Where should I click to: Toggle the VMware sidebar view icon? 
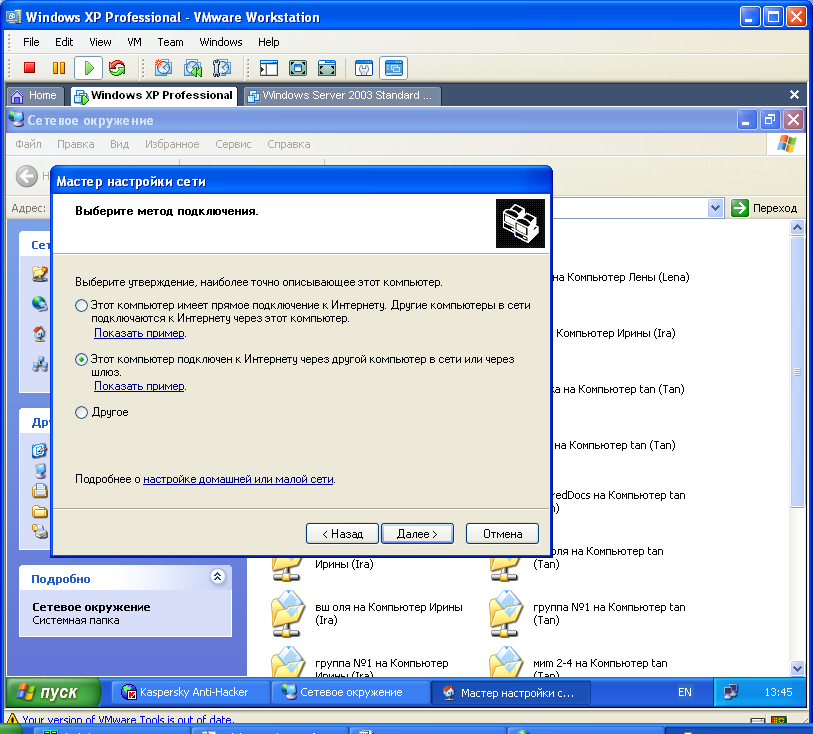pyautogui.click(x=269, y=68)
